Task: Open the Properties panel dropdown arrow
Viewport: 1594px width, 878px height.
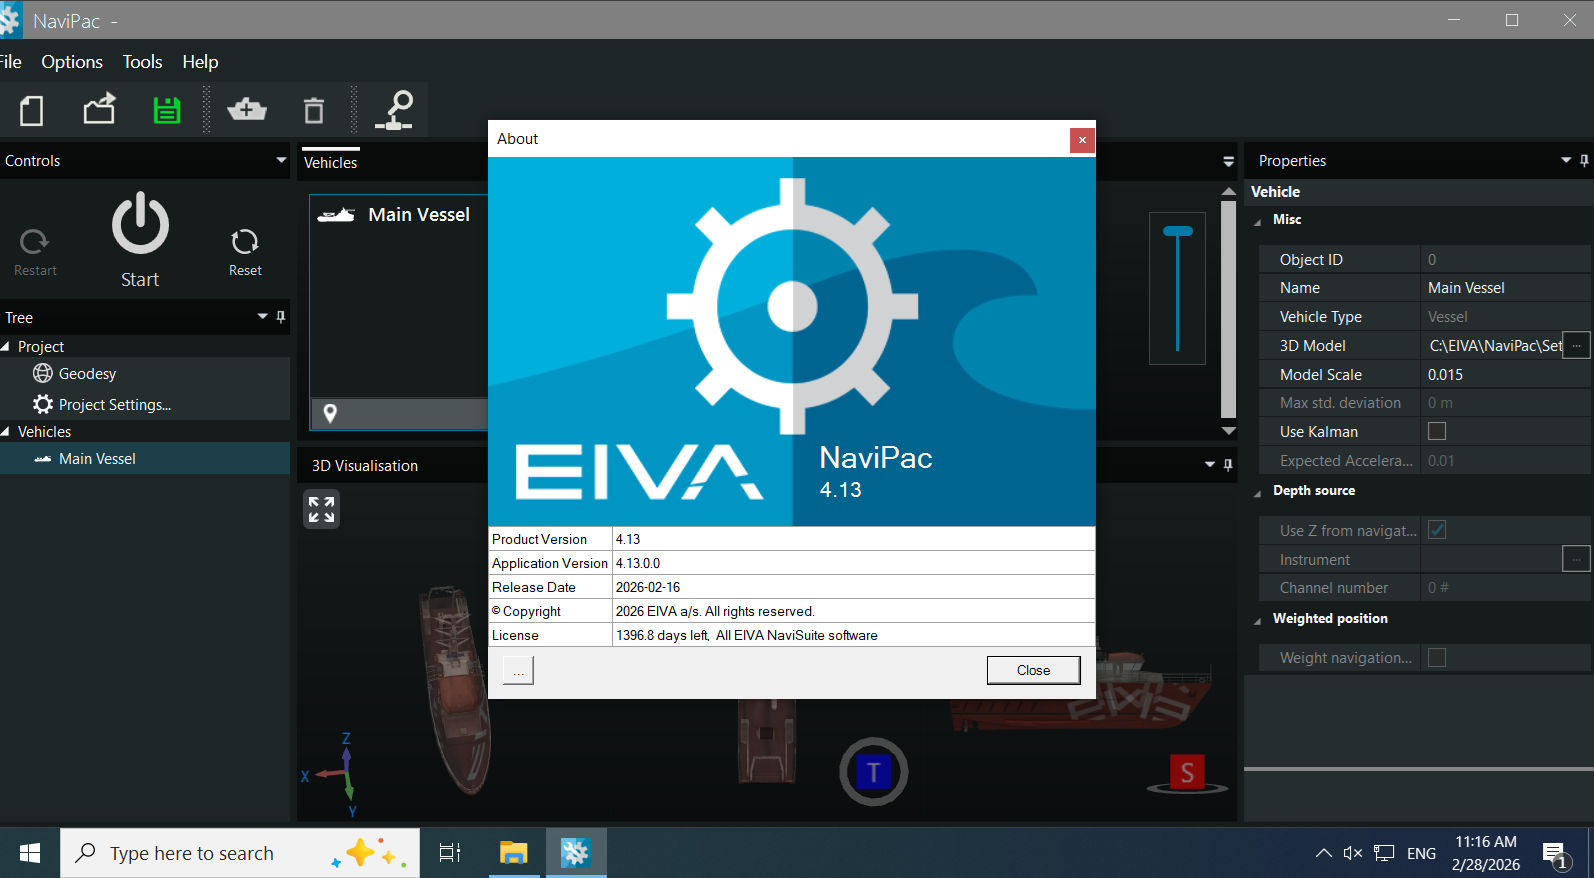Action: click(1566, 160)
